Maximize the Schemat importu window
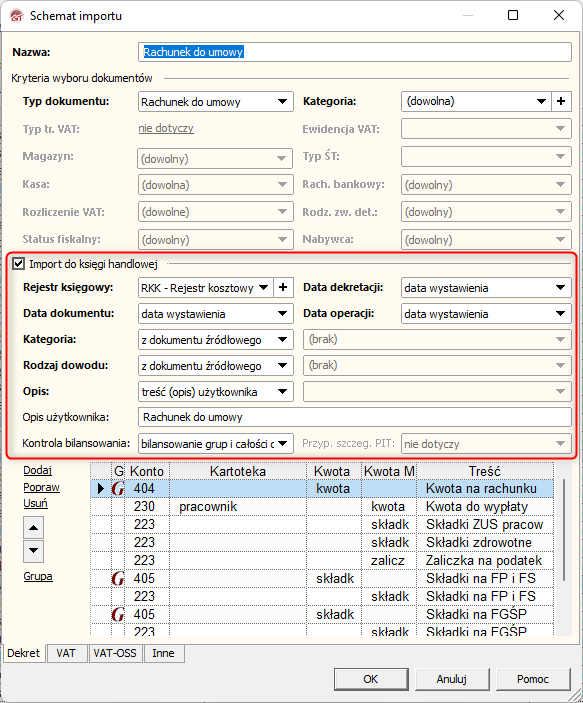This screenshot has width=583, height=703. coord(513,15)
